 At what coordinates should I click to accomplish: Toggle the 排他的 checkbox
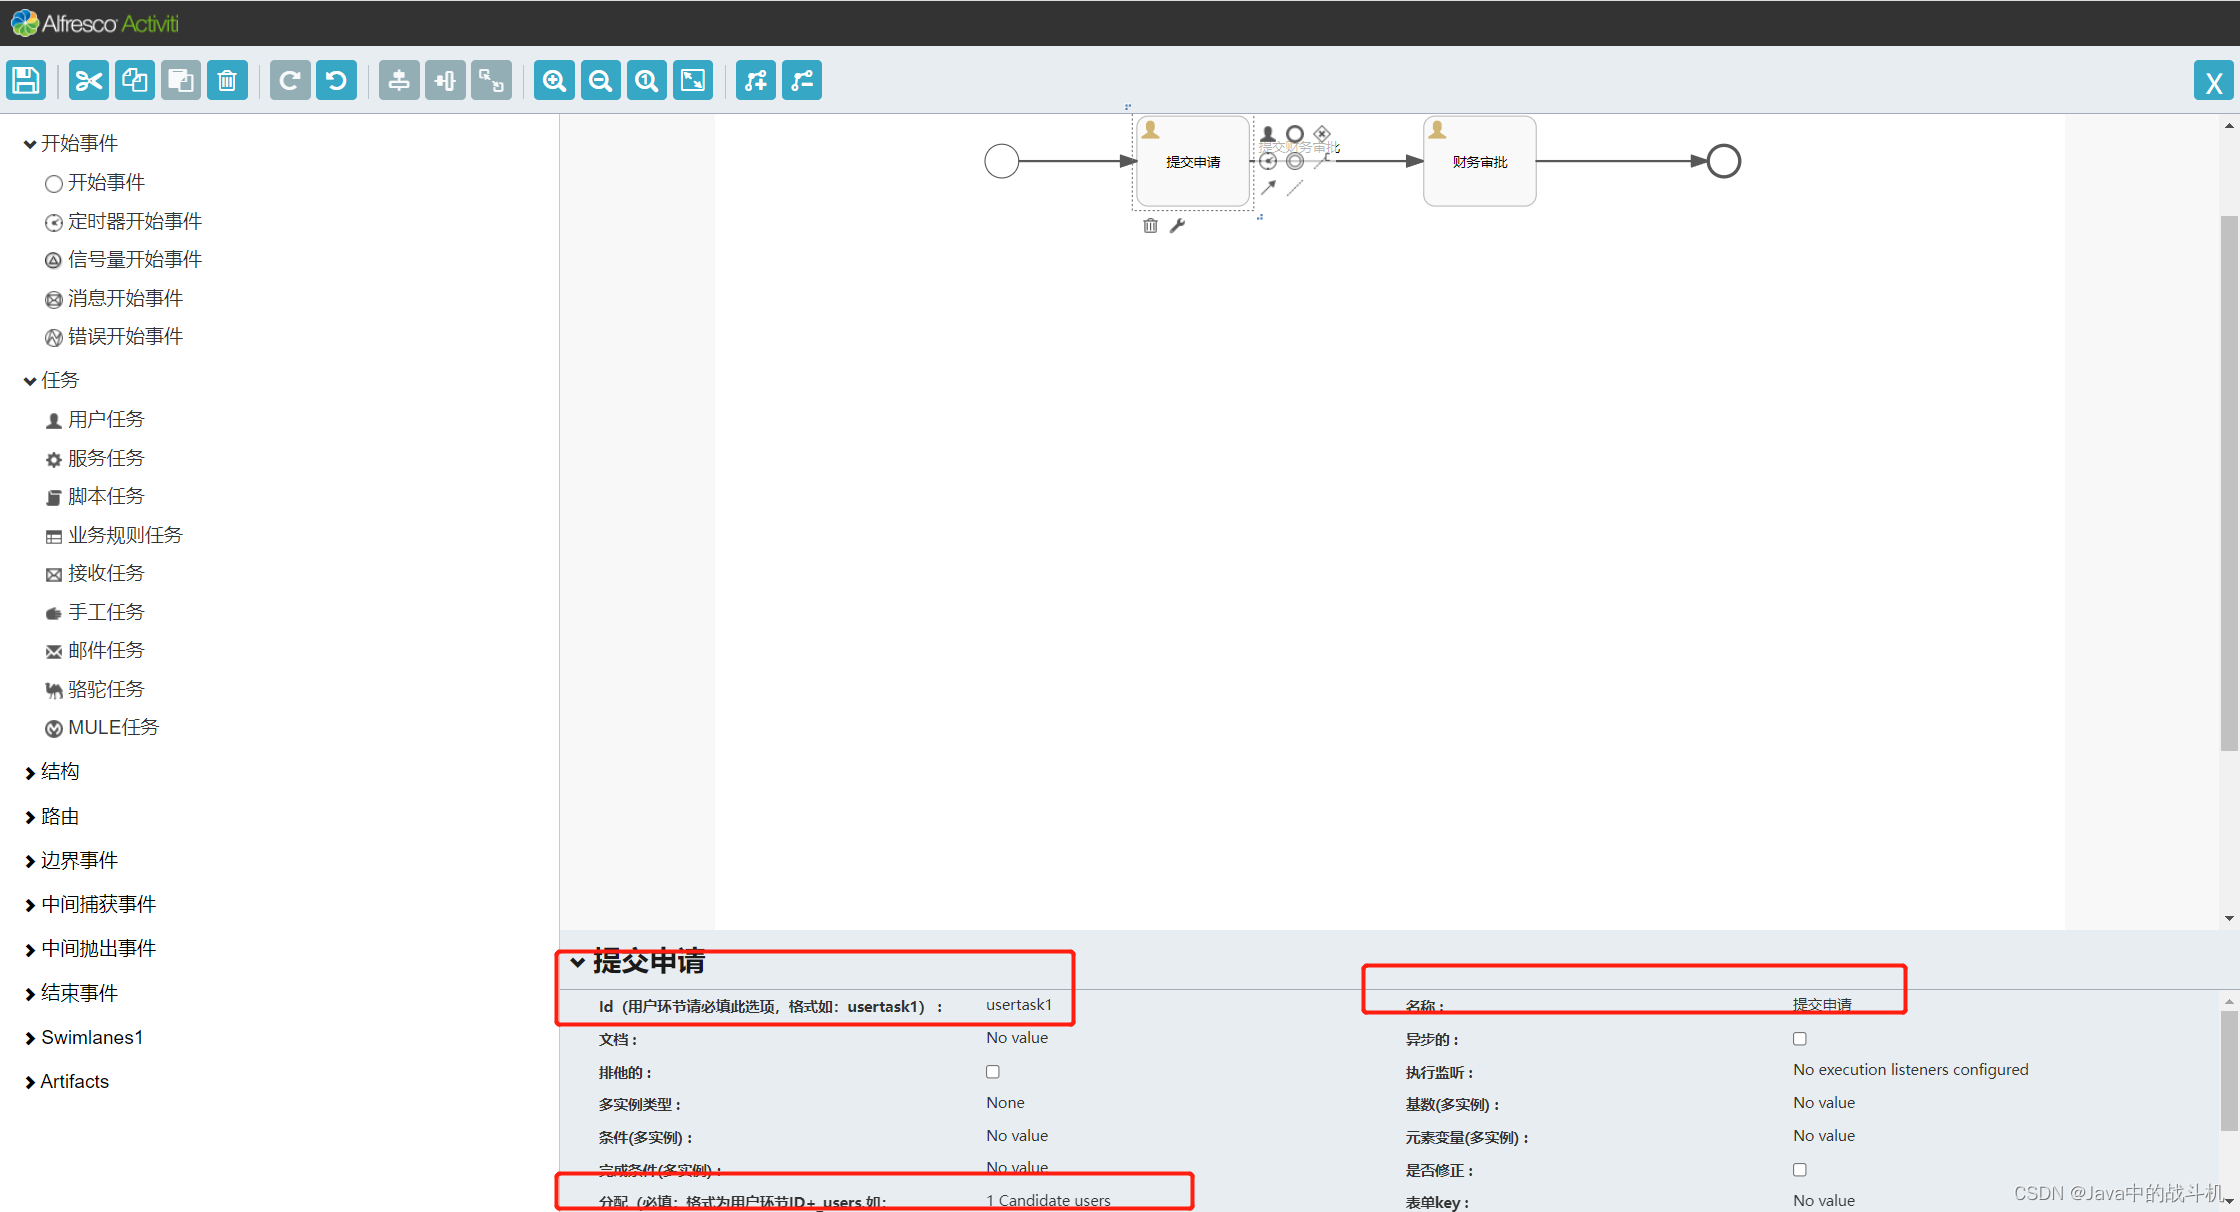pyautogui.click(x=992, y=1072)
